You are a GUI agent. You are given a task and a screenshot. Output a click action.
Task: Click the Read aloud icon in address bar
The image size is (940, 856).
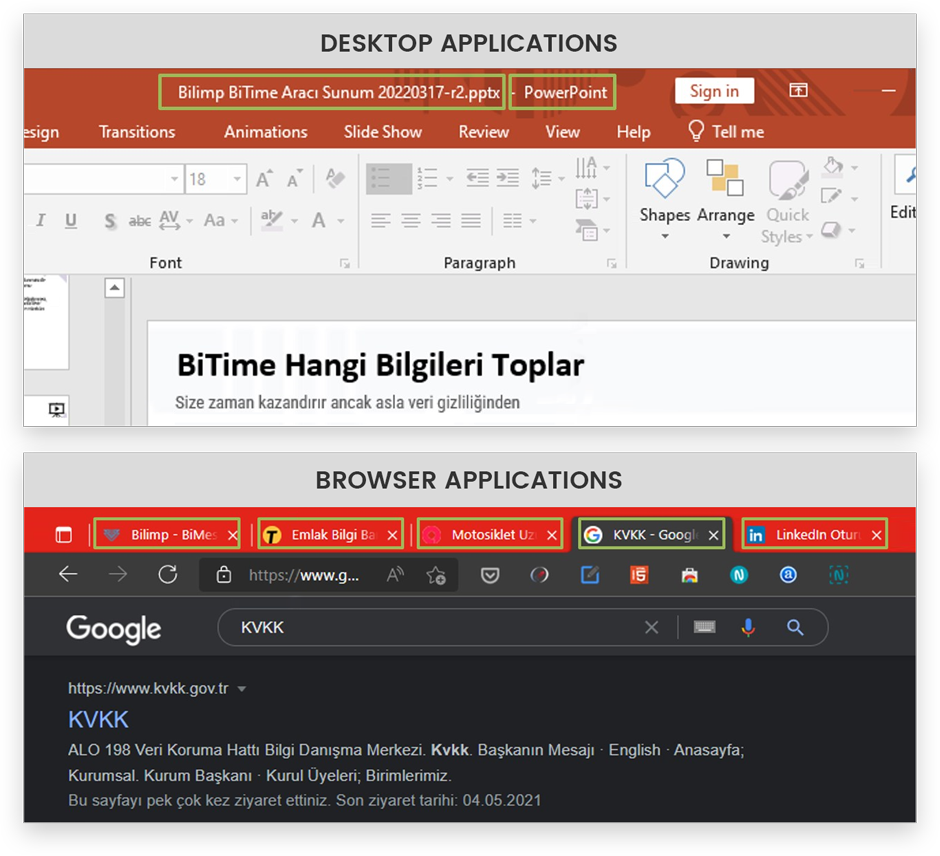coord(395,575)
